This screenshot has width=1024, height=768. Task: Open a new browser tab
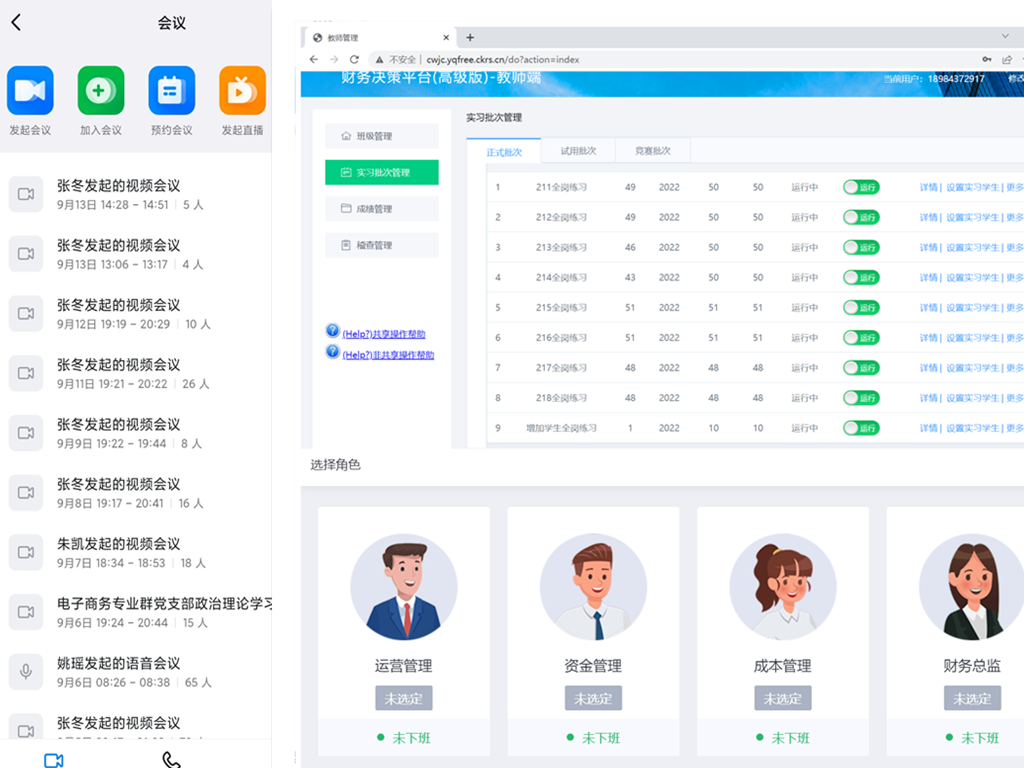point(470,38)
